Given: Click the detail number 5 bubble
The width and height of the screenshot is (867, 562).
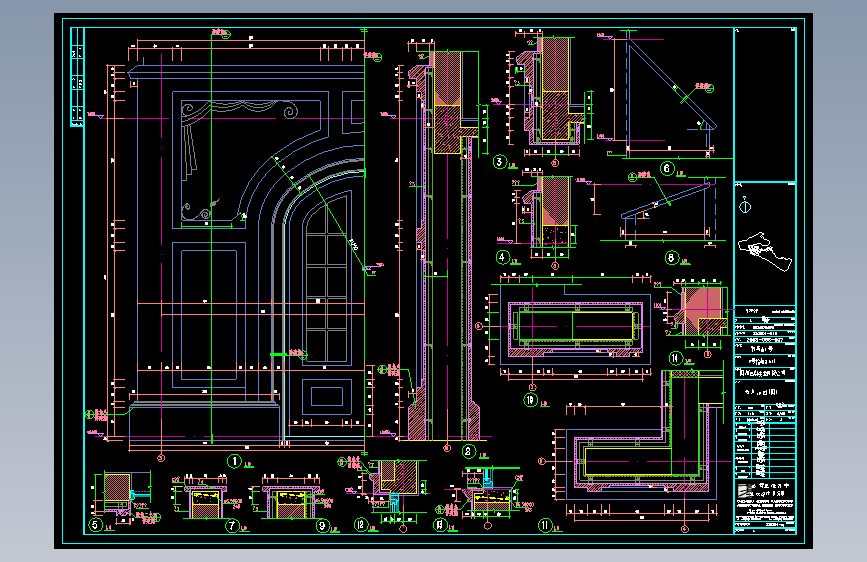Looking at the screenshot, I should pos(95,524).
